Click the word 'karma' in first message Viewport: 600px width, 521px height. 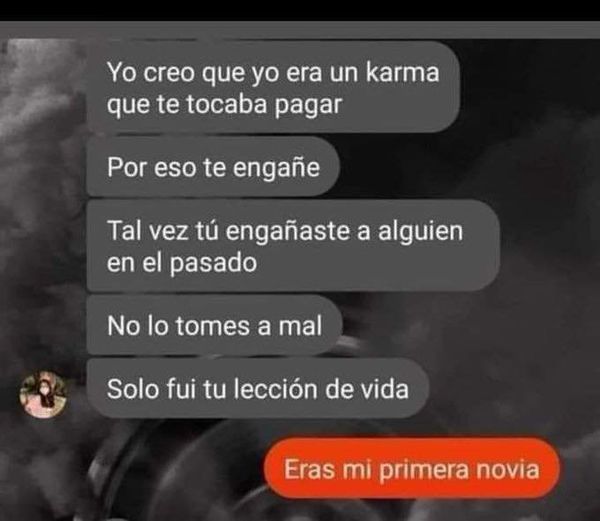pyautogui.click(x=402, y=72)
